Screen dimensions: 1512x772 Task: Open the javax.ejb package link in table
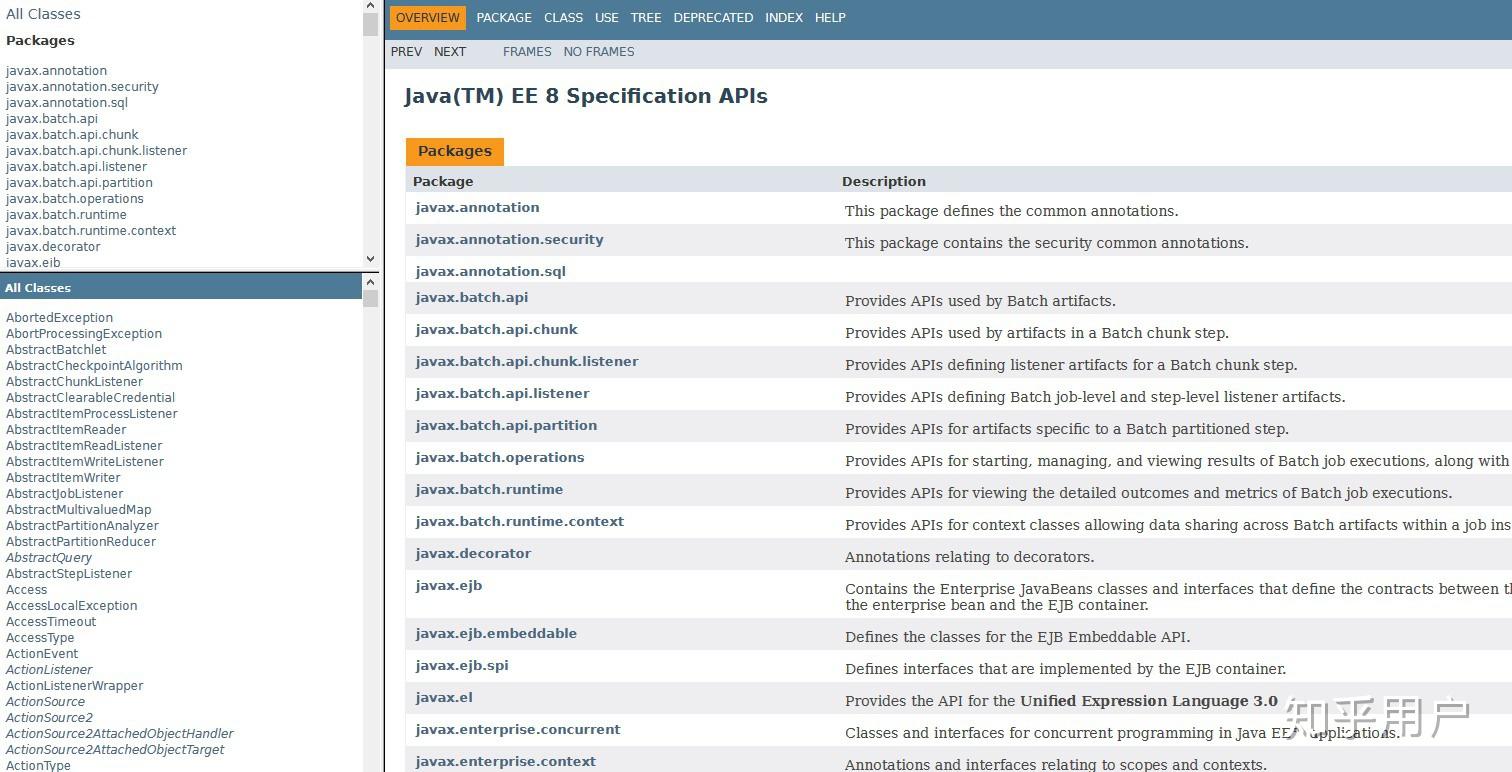(449, 585)
